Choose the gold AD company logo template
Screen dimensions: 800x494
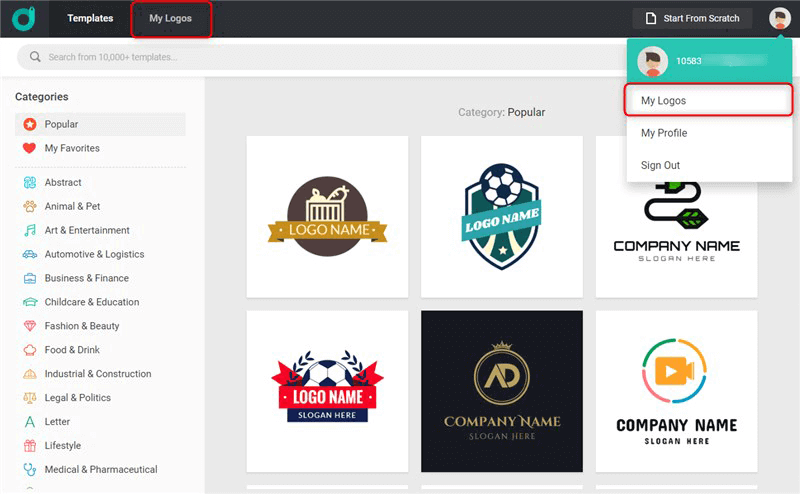pos(501,390)
